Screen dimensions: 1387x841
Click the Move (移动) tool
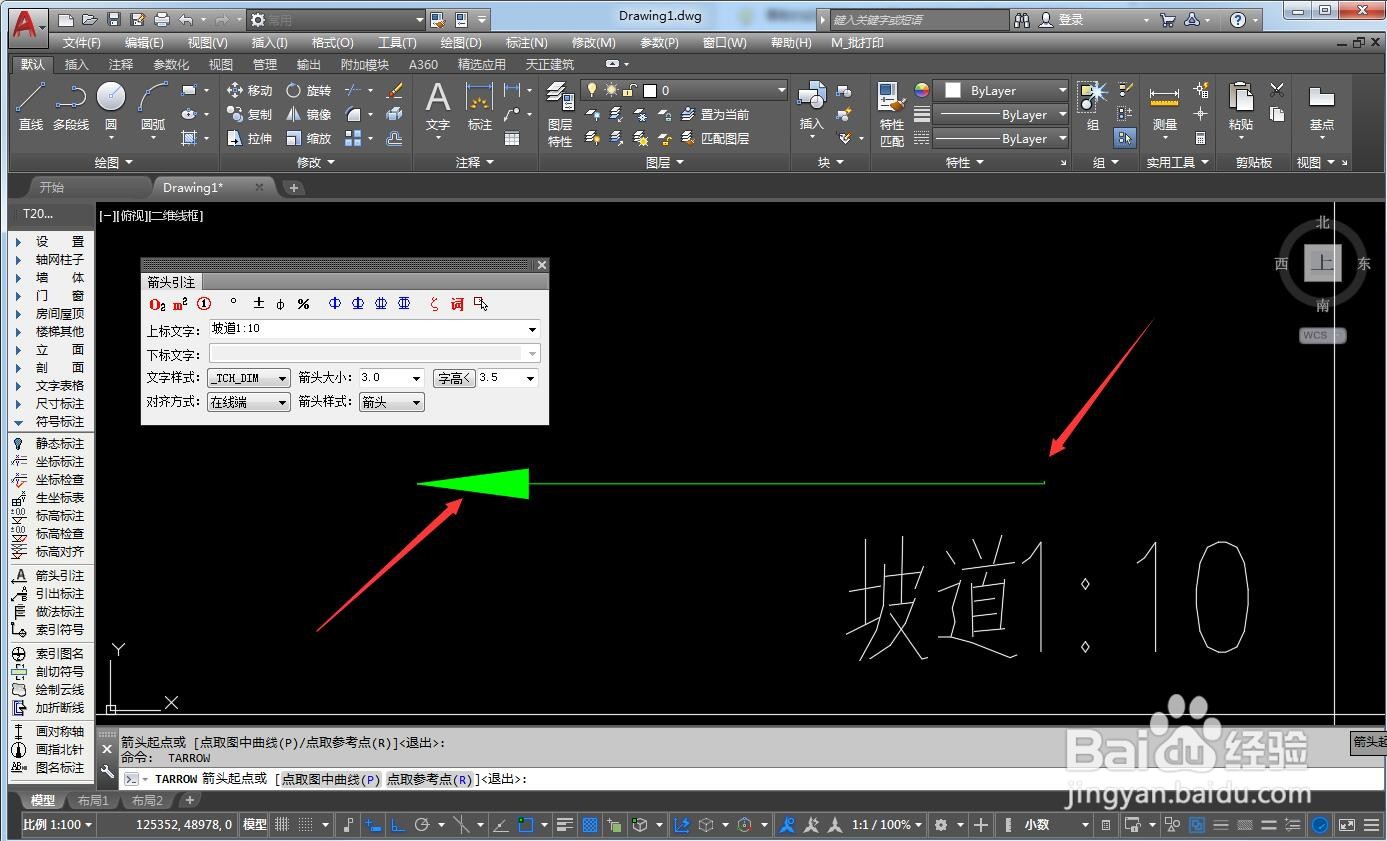tap(250, 90)
